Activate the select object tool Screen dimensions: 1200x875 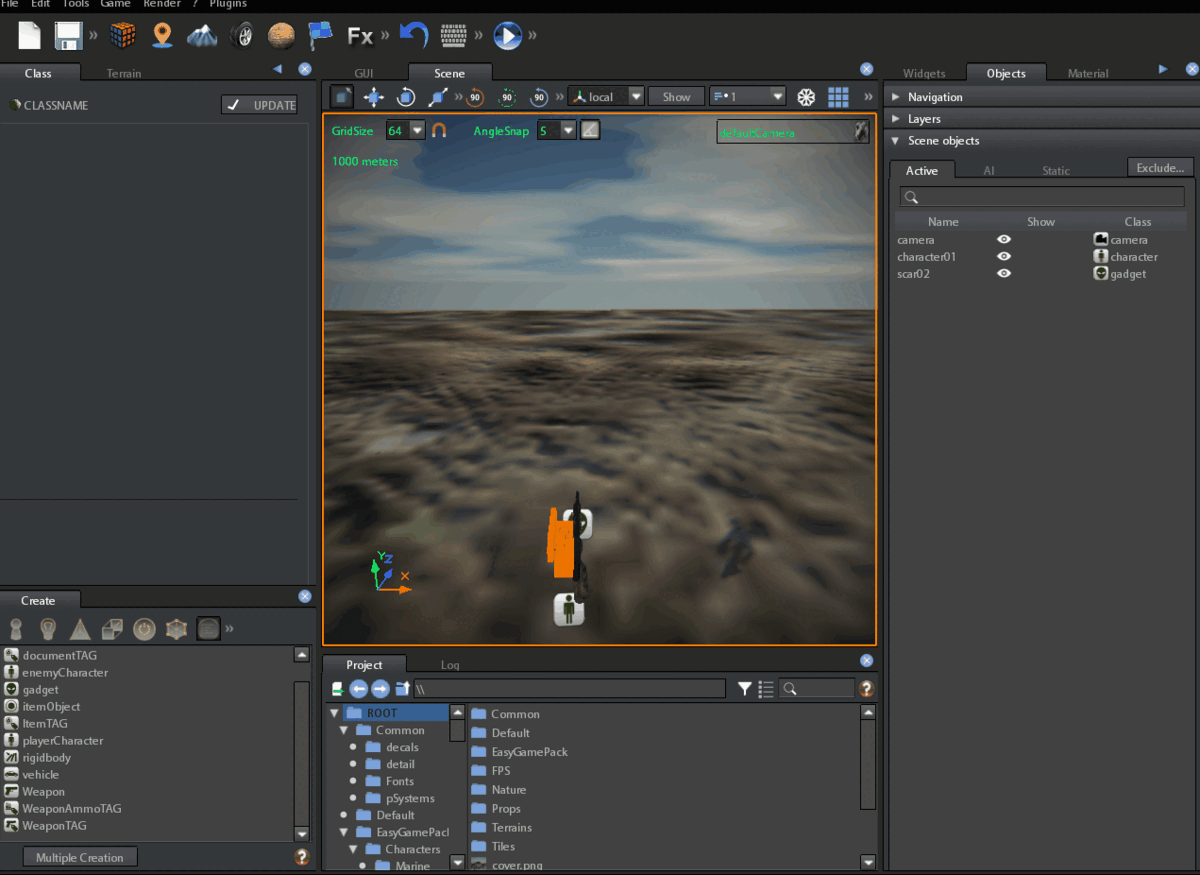(342, 97)
